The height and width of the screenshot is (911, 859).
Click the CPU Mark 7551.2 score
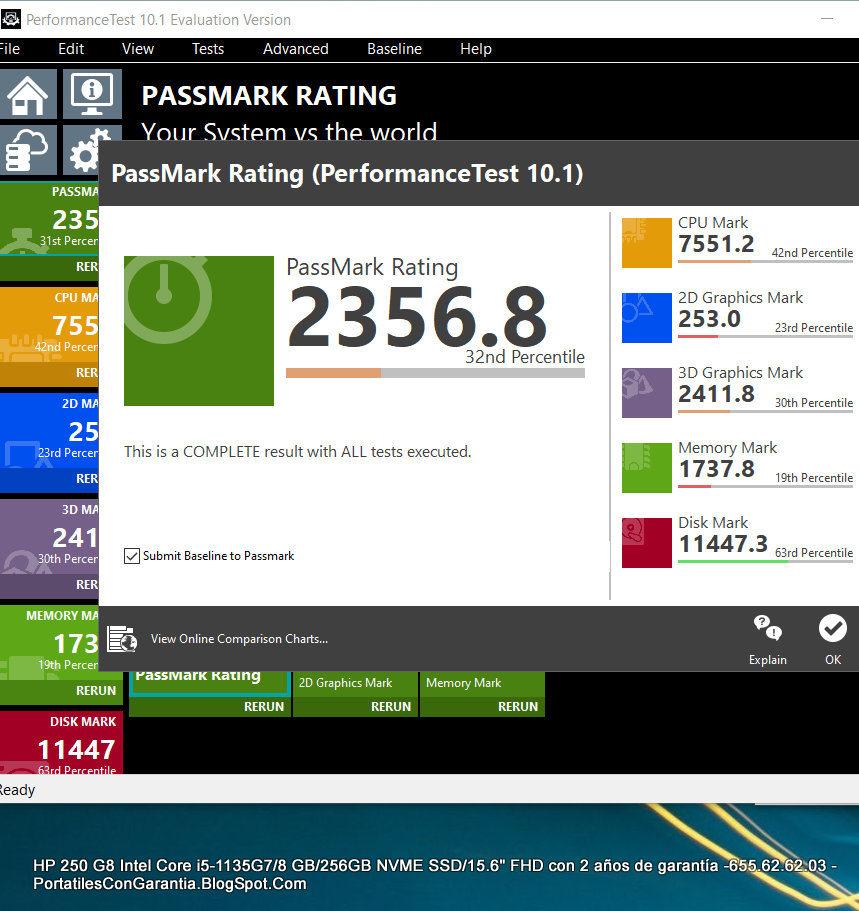(x=716, y=244)
